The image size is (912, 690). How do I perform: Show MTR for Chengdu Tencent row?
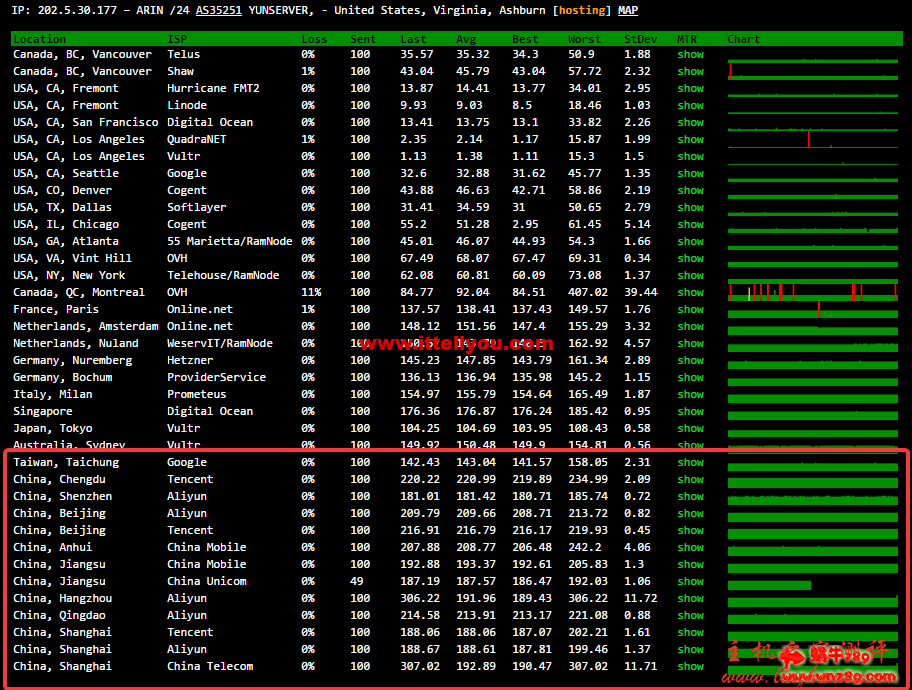pos(690,479)
